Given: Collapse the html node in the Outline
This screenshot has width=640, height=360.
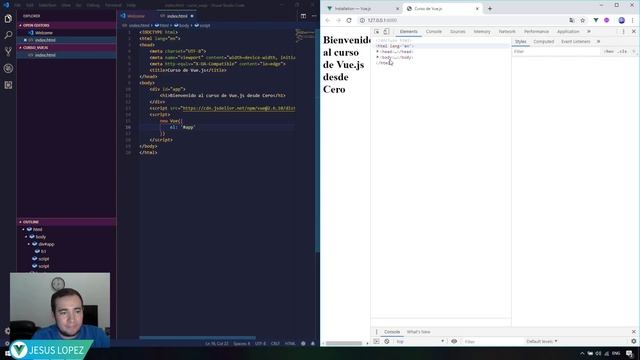Looking at the screenshot, I should click(24, 229).
